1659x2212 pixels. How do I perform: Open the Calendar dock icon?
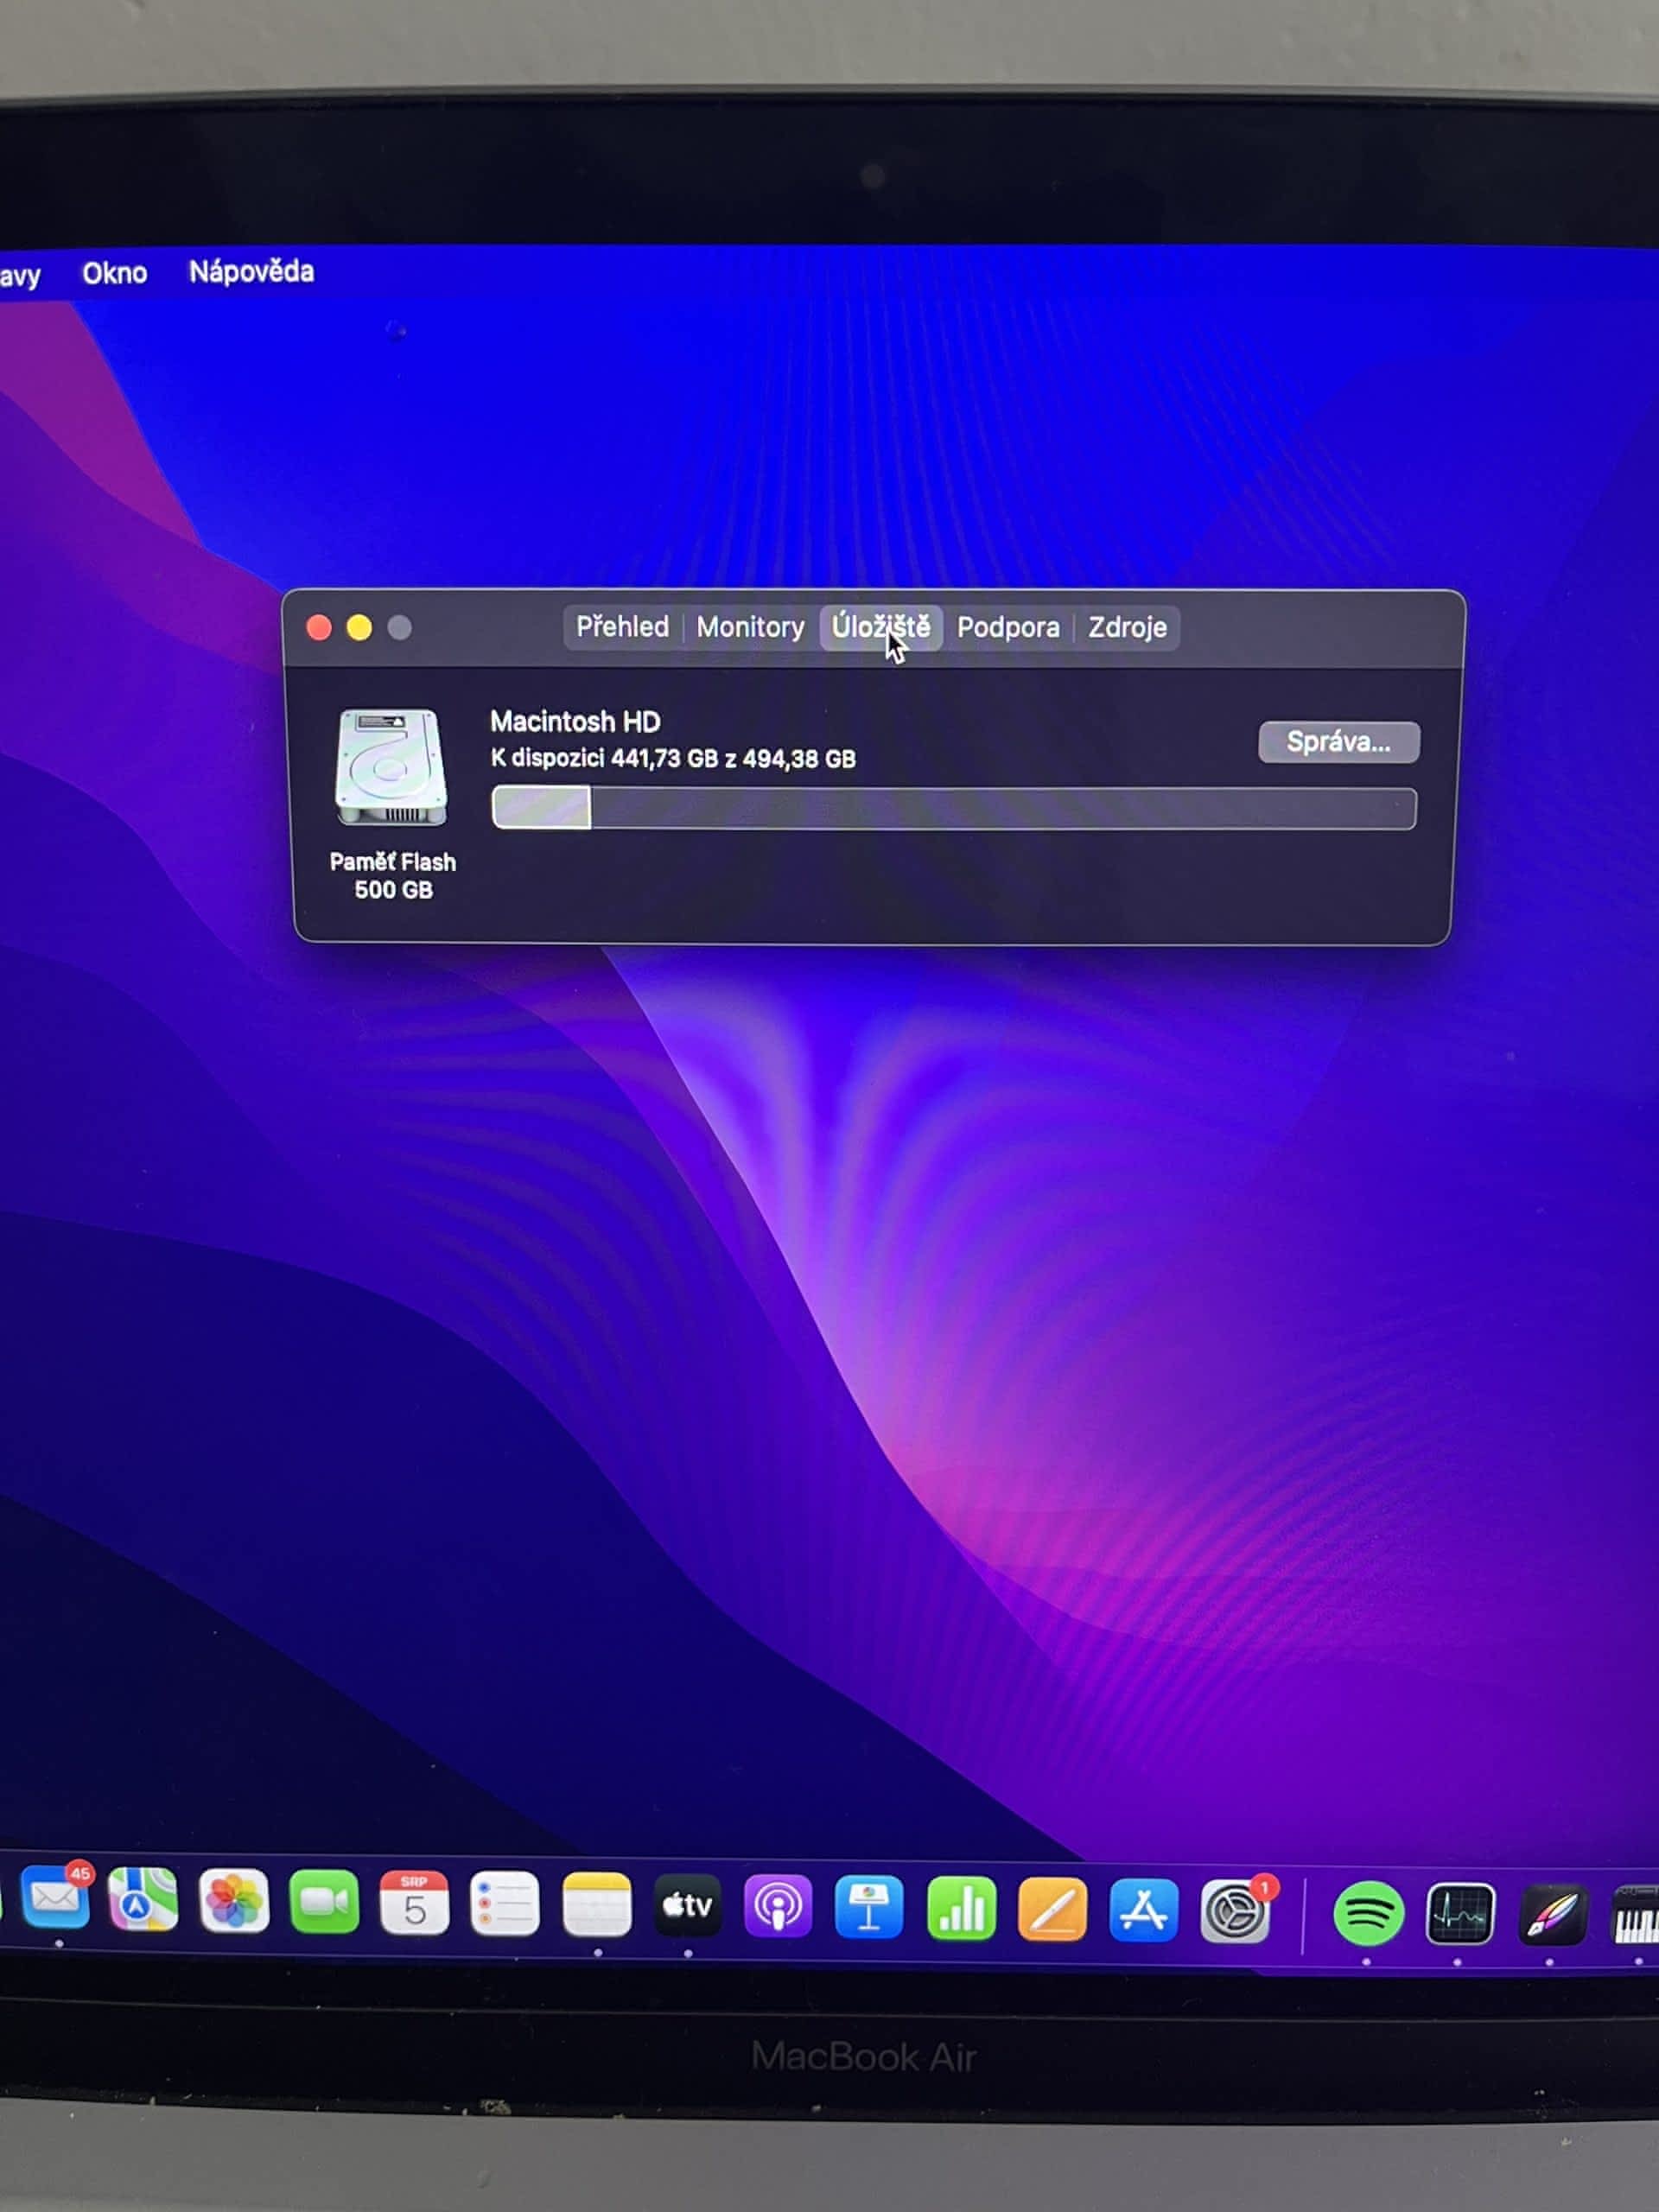coord(414,1904)
